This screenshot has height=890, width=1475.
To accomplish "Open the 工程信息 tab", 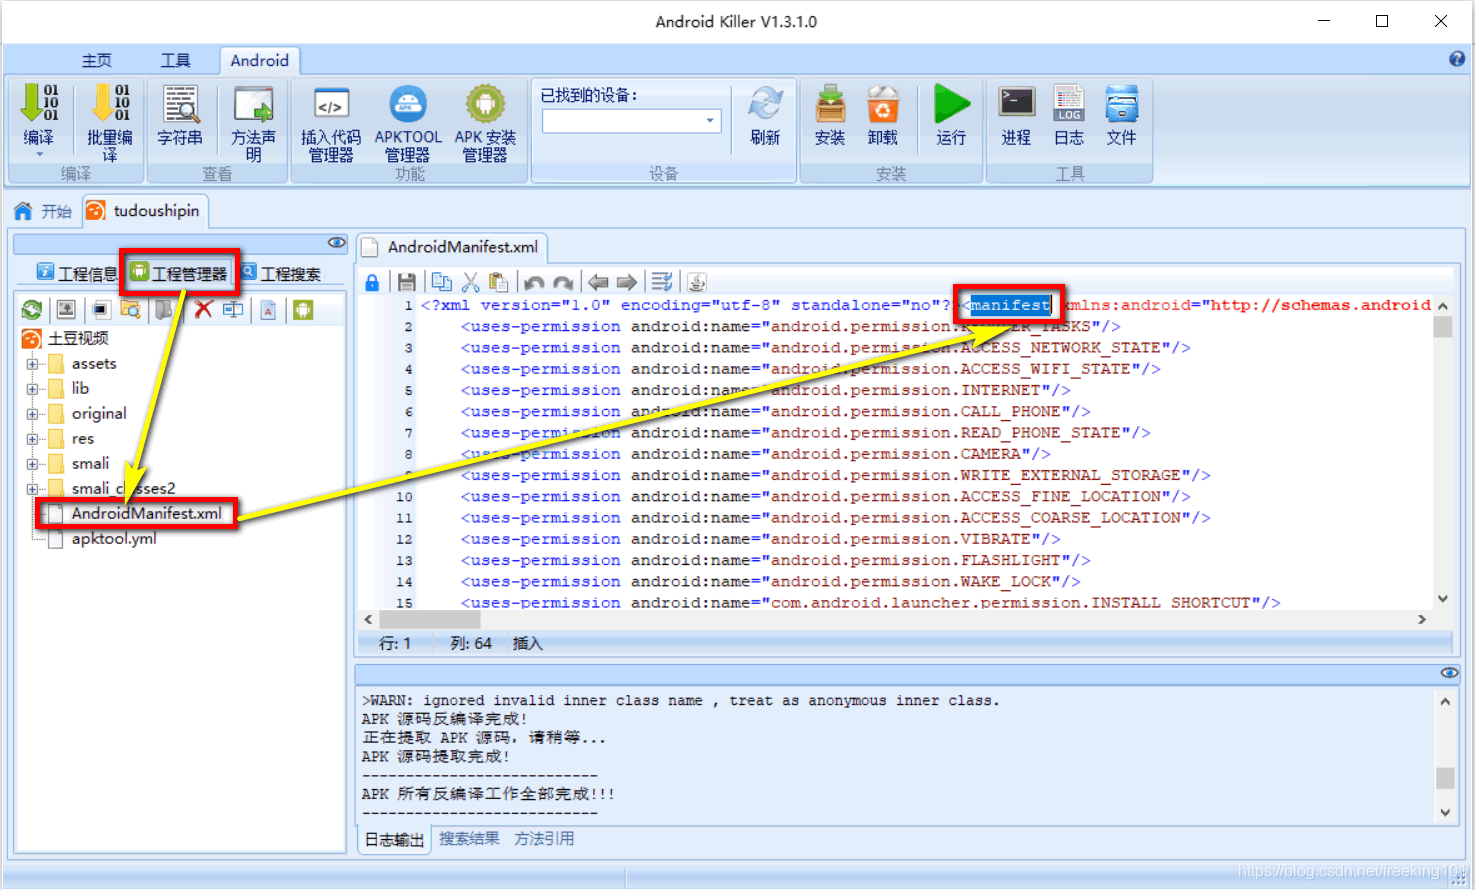I will pyautogui.click(x=76, y=273).
